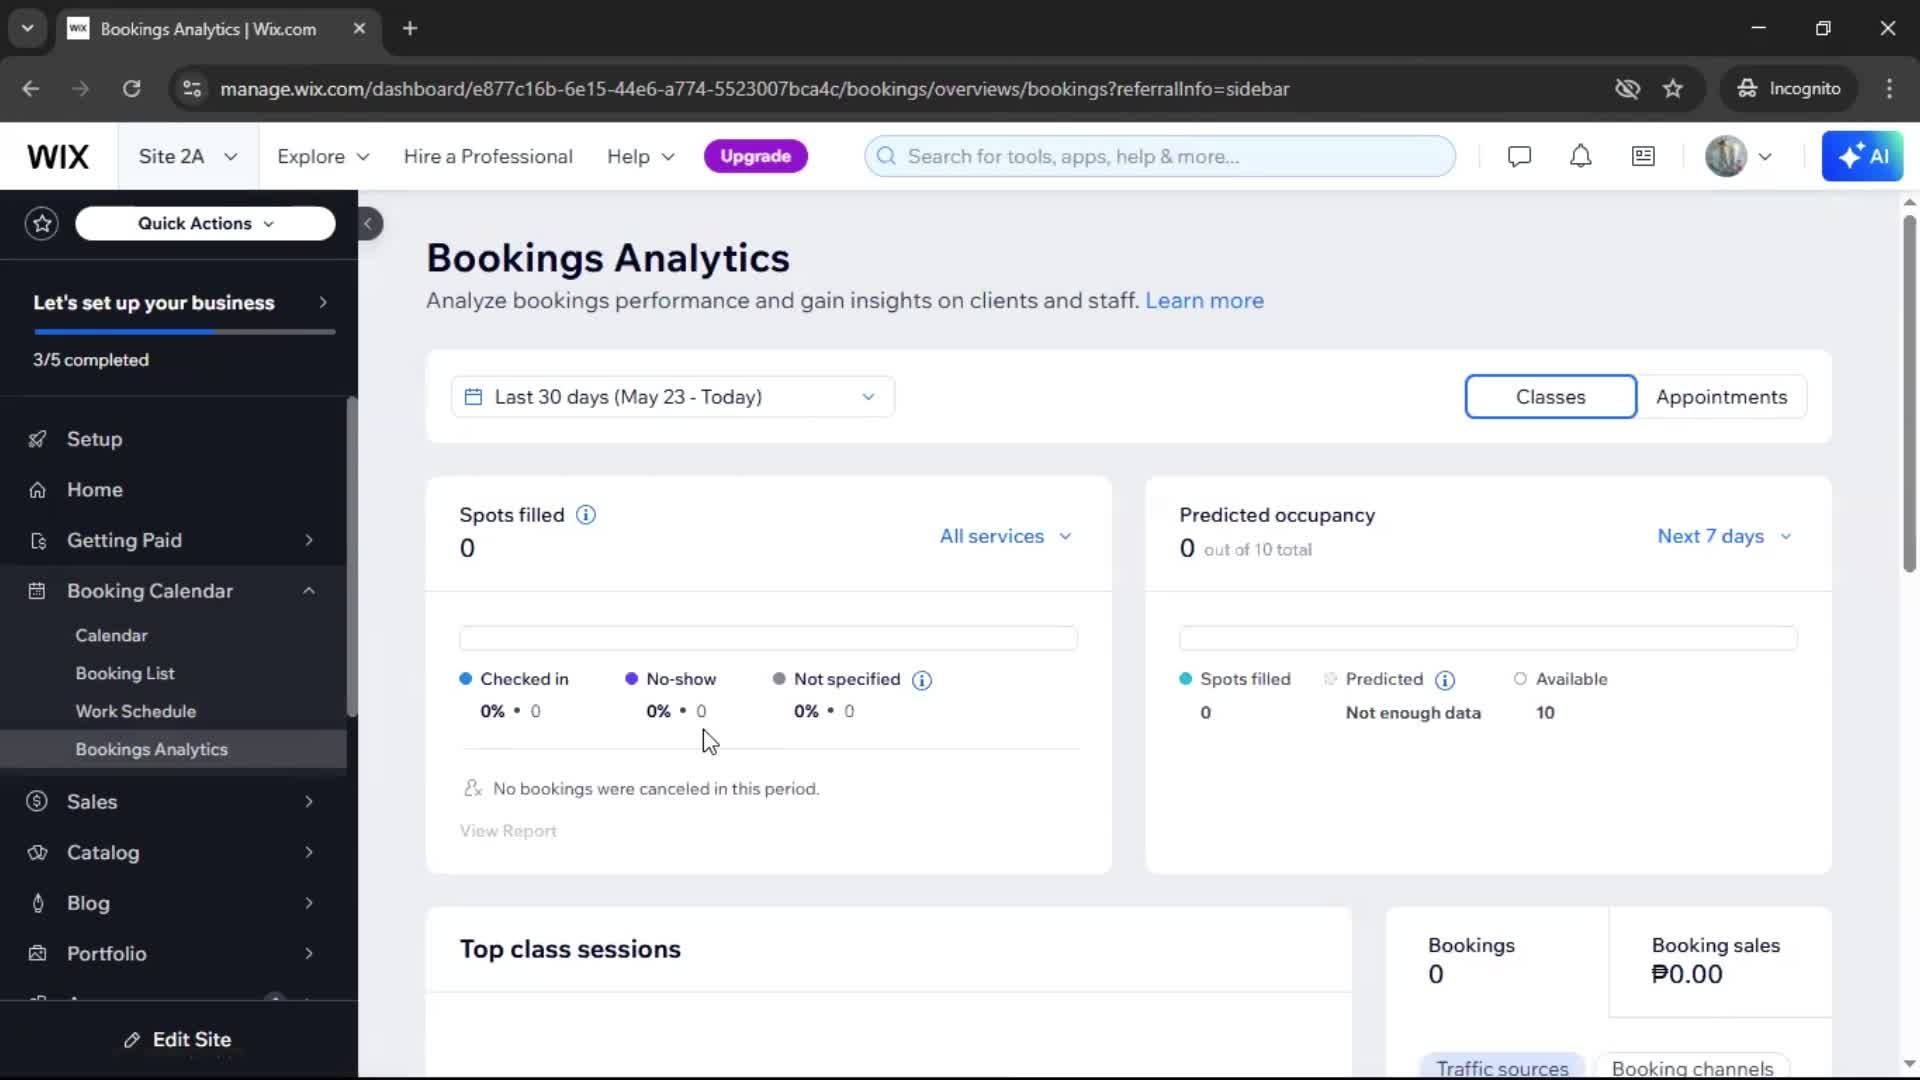This screenshot has width=1920, height=1080.
Task: Open the All services dropdown
Action: point(1005,537)
